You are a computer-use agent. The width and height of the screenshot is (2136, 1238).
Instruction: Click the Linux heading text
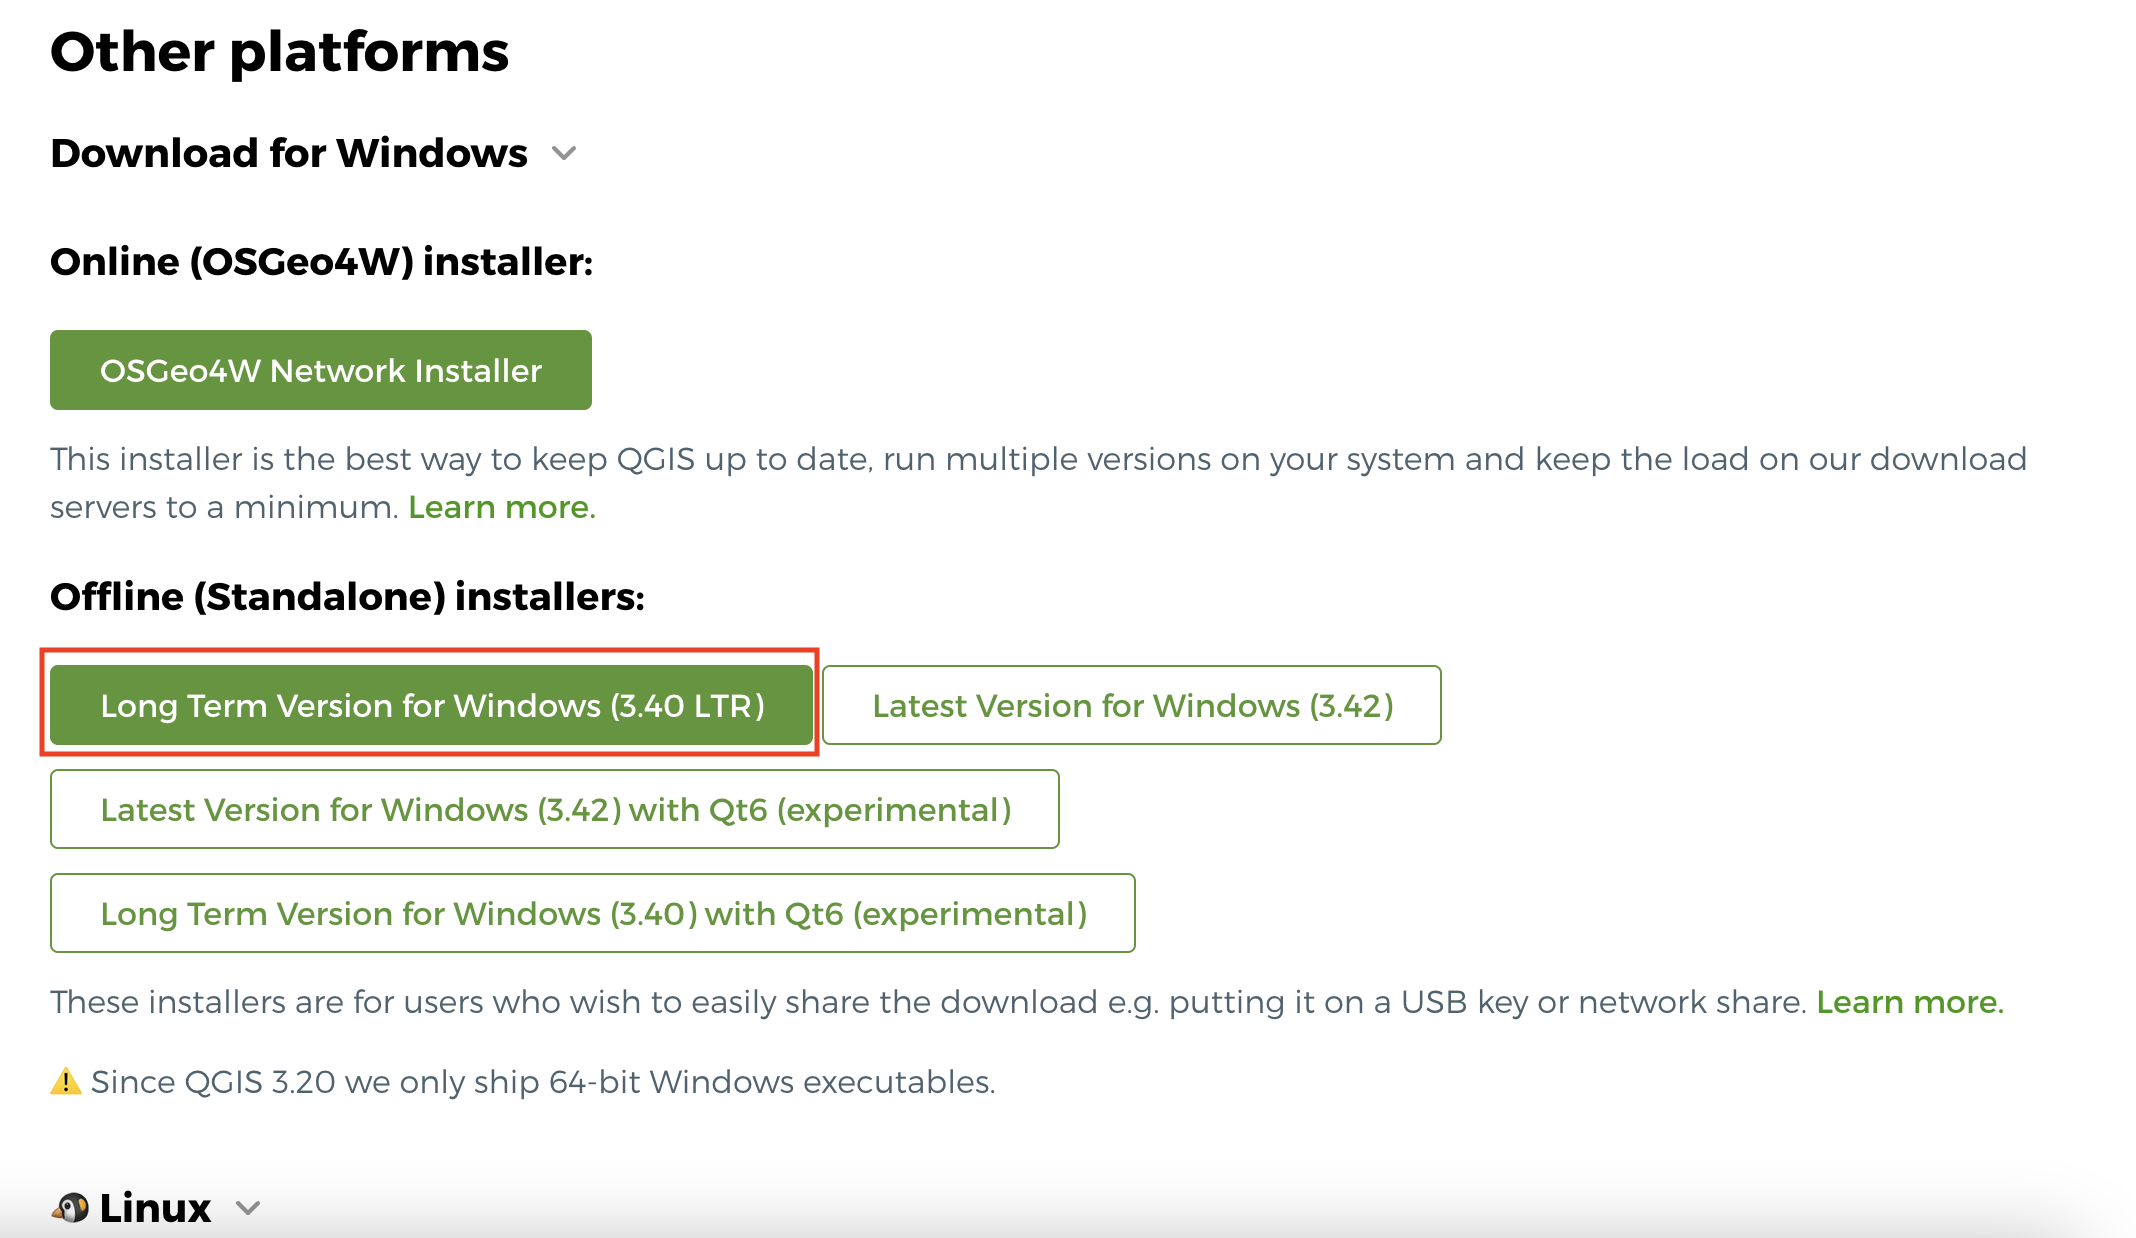(x=155, y=1208)
